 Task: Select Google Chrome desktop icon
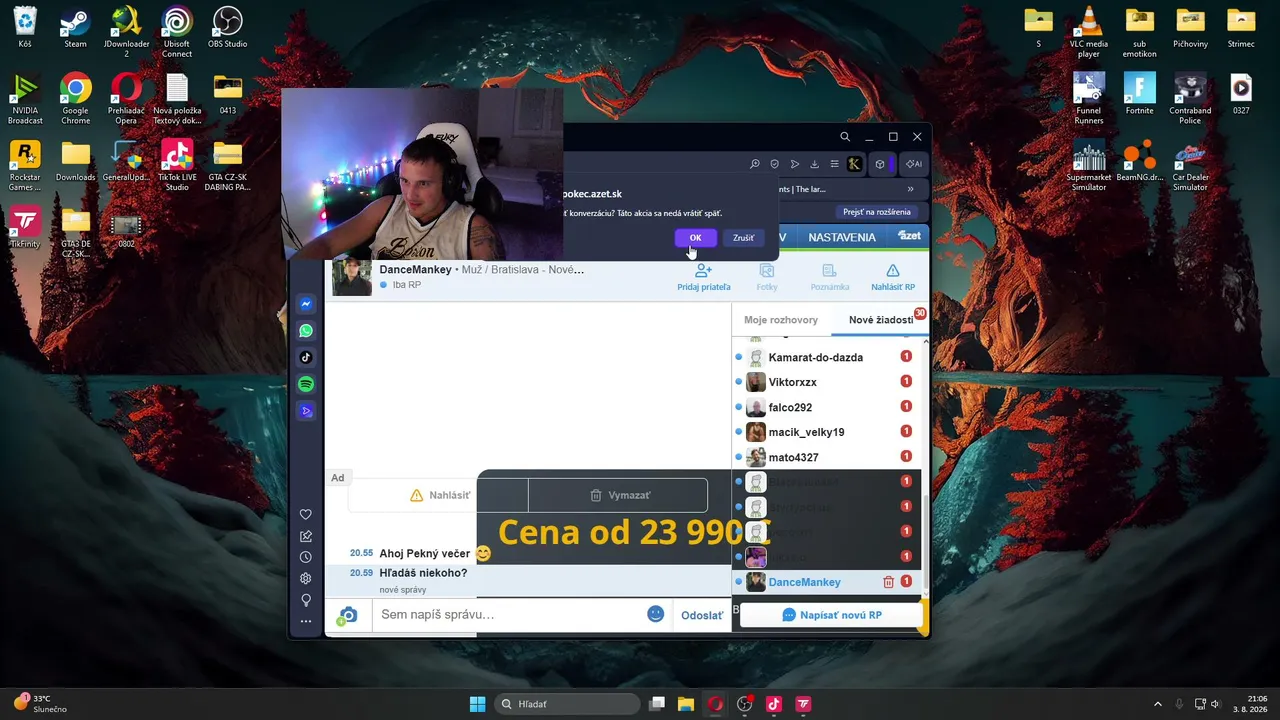click(75, 100)
